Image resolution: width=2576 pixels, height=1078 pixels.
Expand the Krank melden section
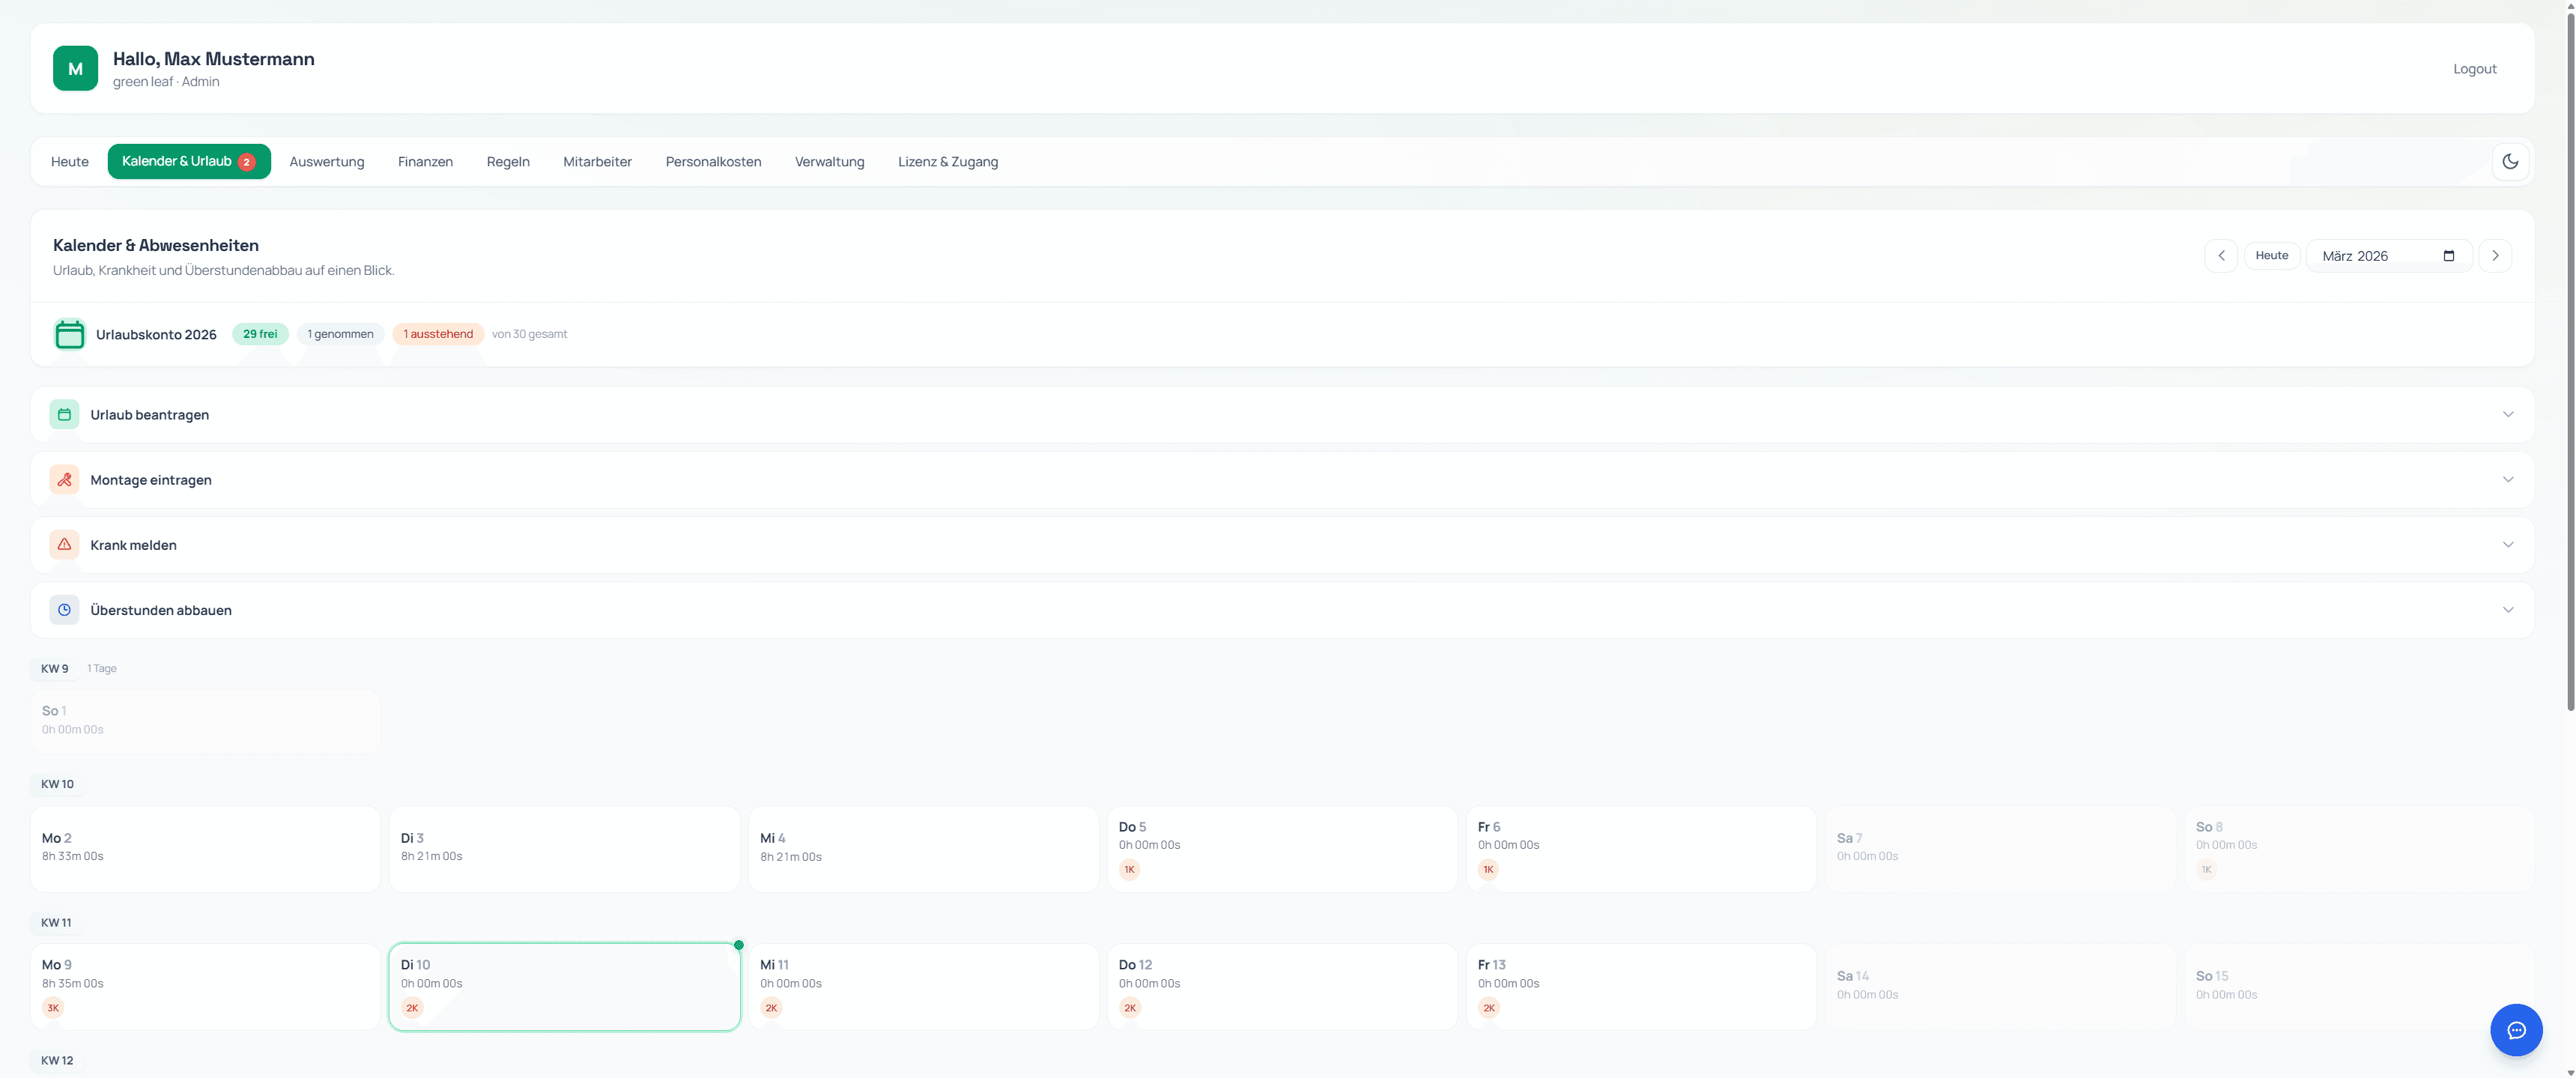coord(2507,544)
